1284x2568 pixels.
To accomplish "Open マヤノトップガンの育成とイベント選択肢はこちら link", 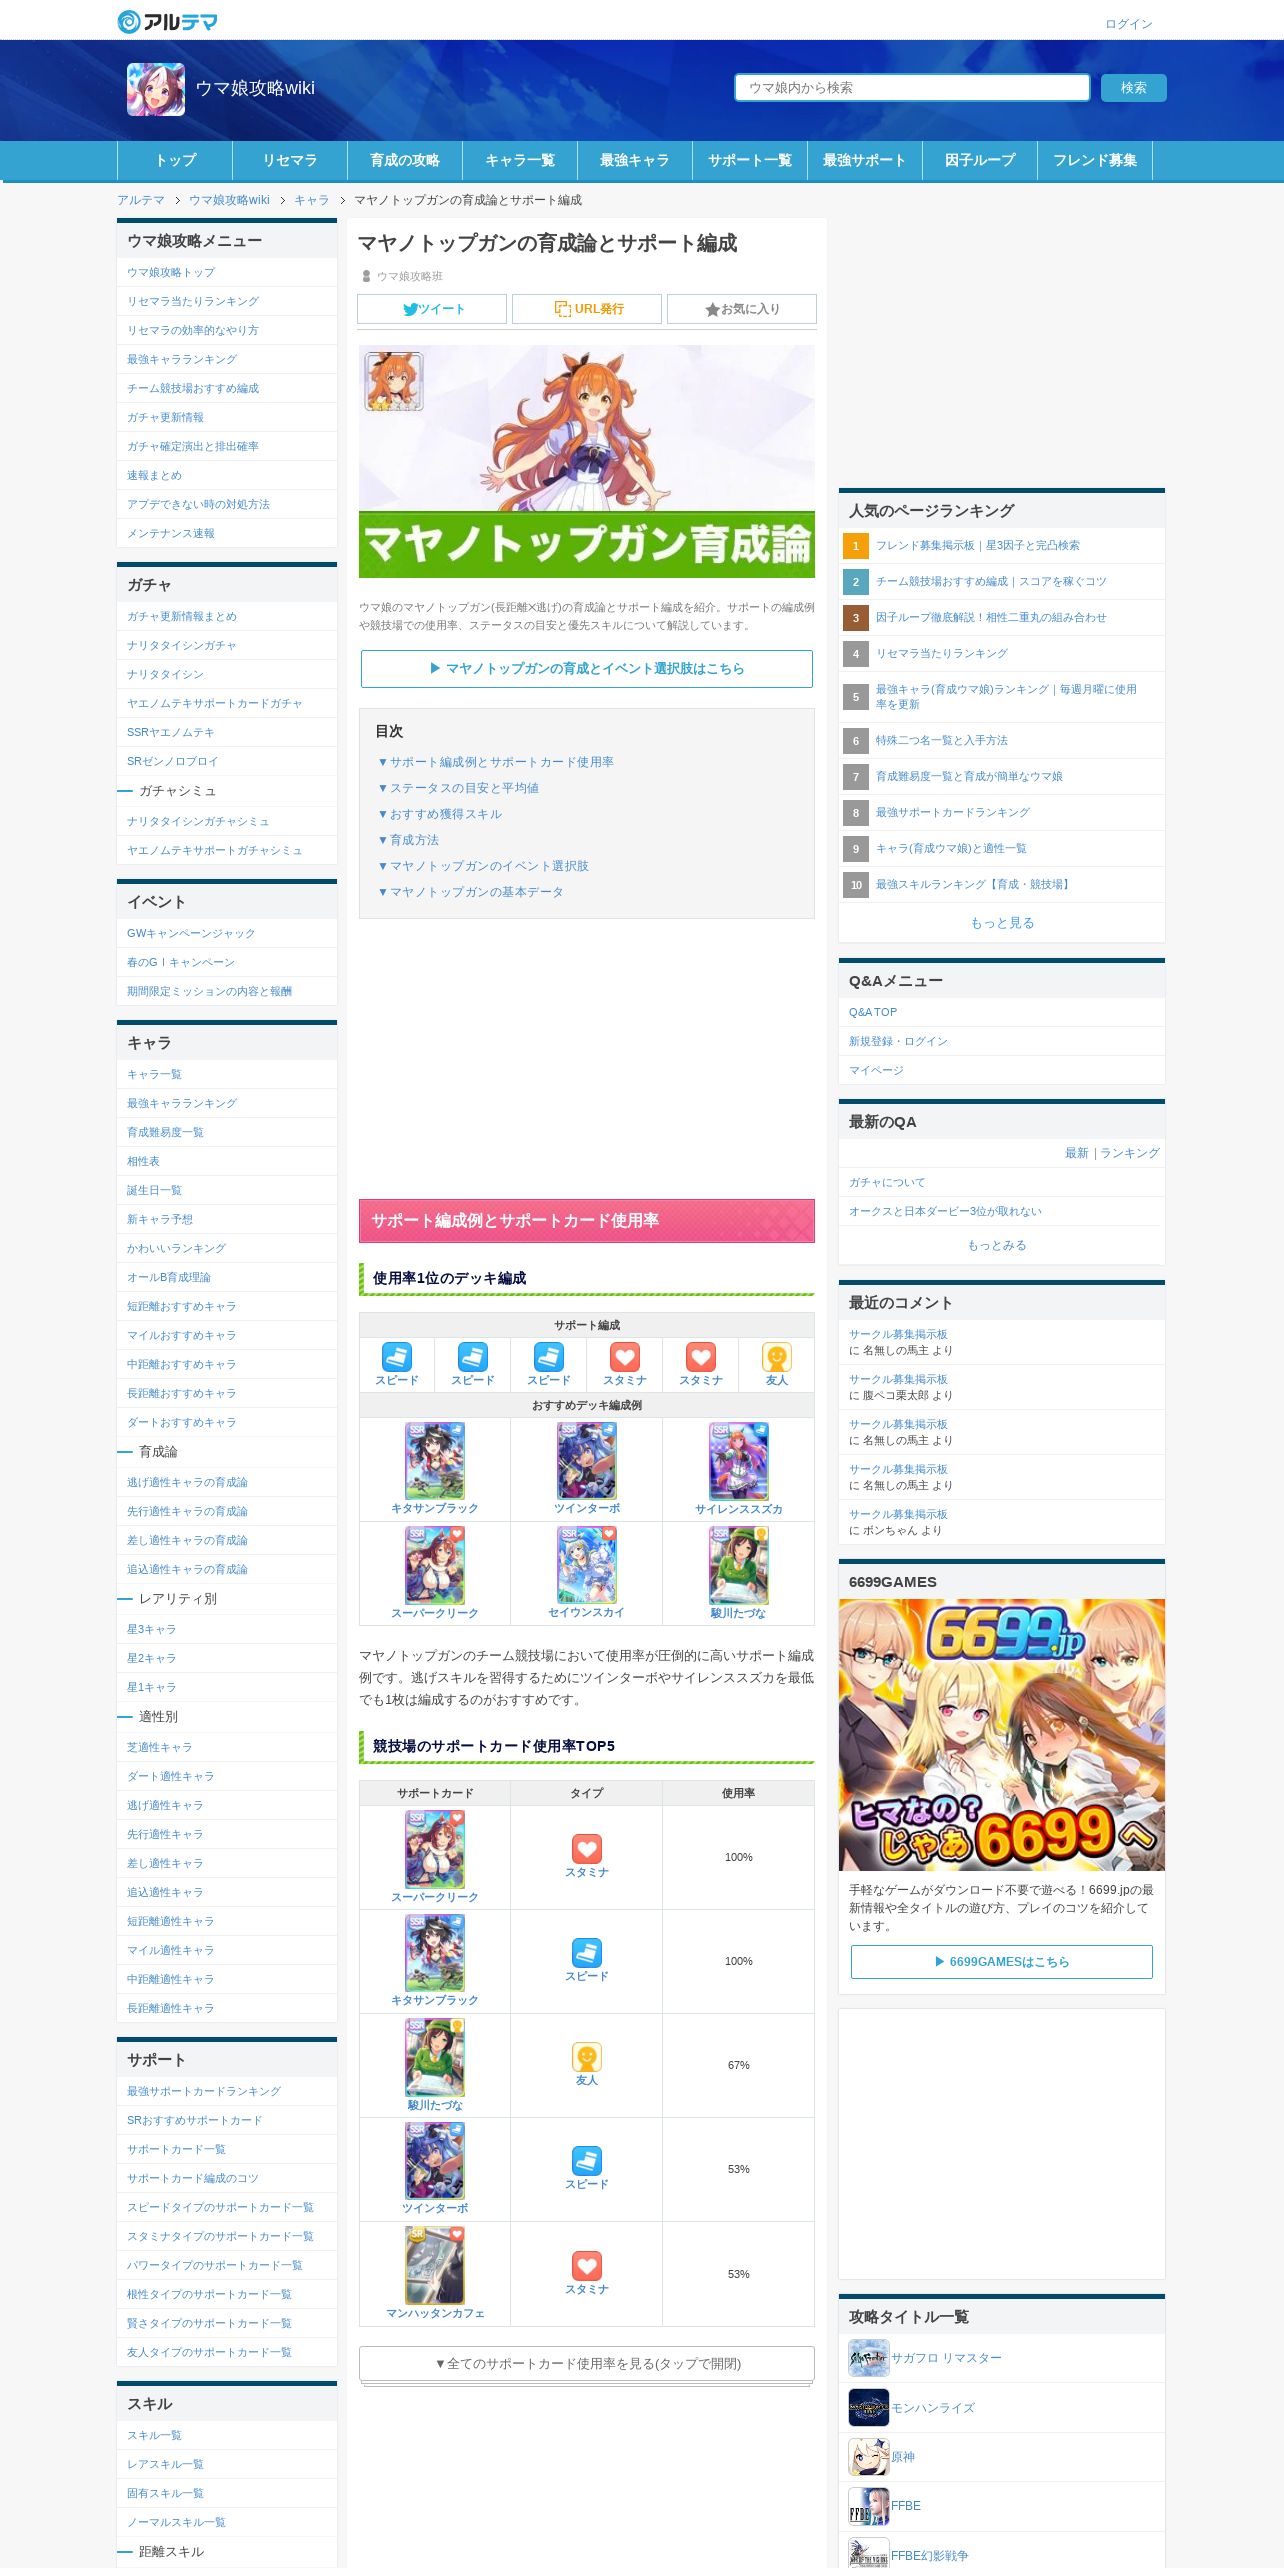I will (587, 669).
